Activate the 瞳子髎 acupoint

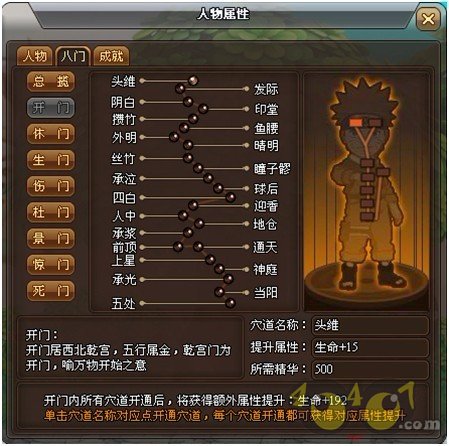click(x=272, y=169)
